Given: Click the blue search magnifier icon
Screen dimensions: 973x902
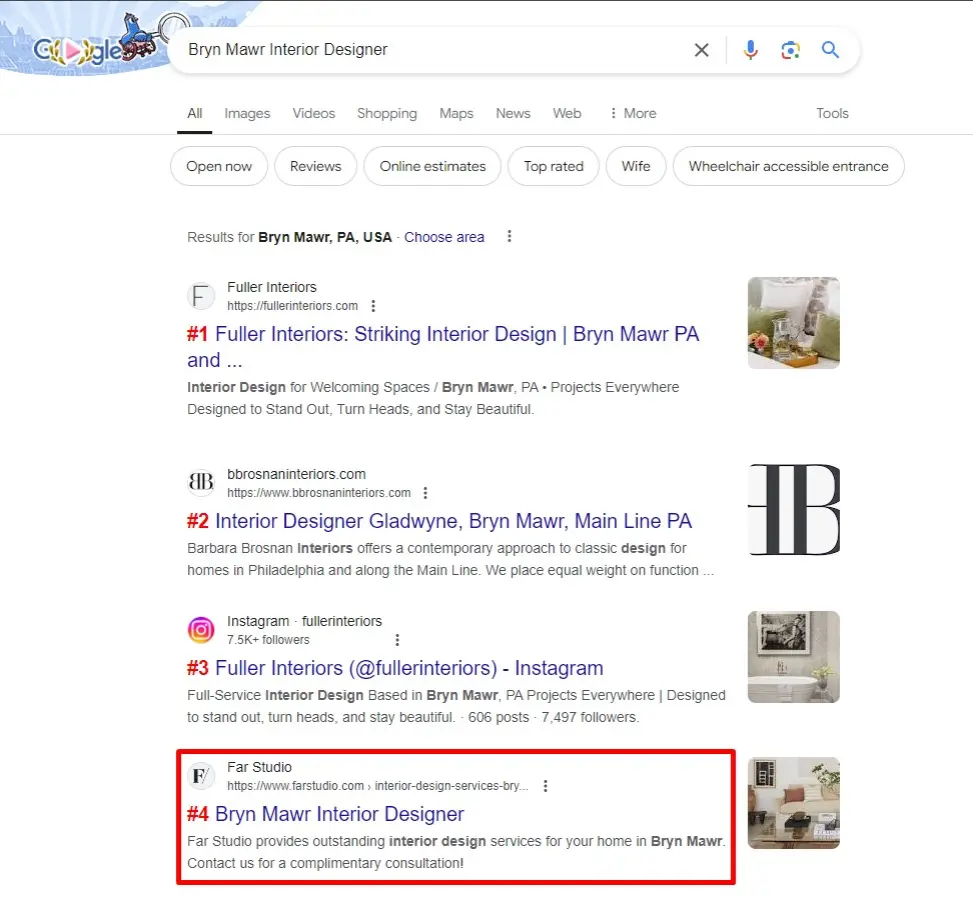Looking at the screenshot, I should 830,50.
